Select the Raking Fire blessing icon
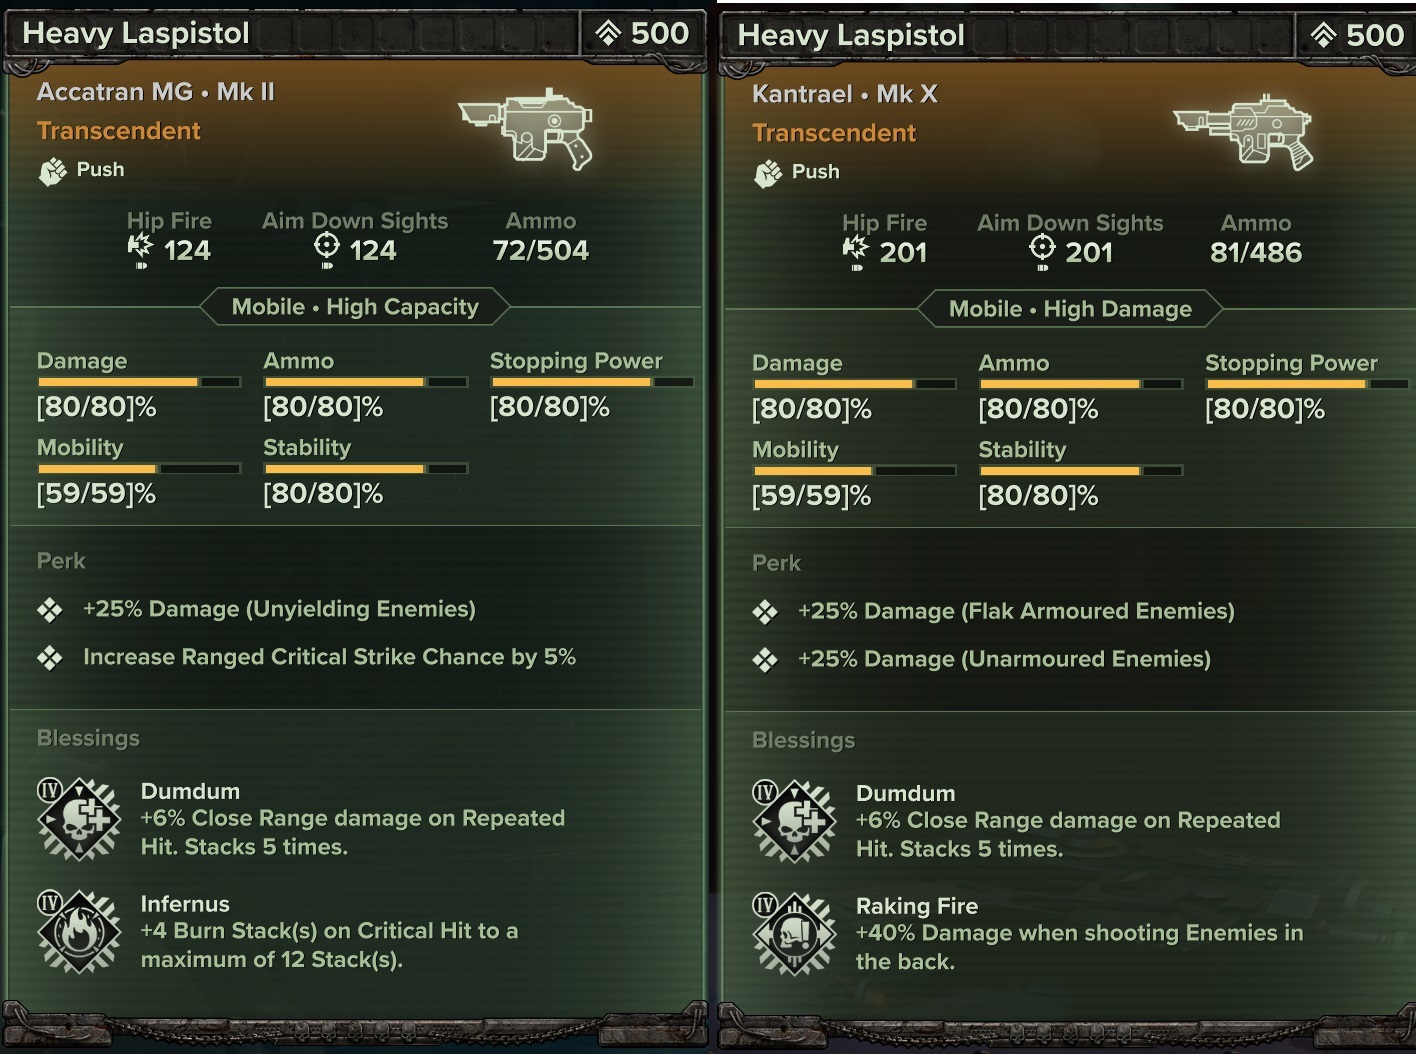Image resolution: width=1416 pixels, height=1054 pixels. [794, 934]
